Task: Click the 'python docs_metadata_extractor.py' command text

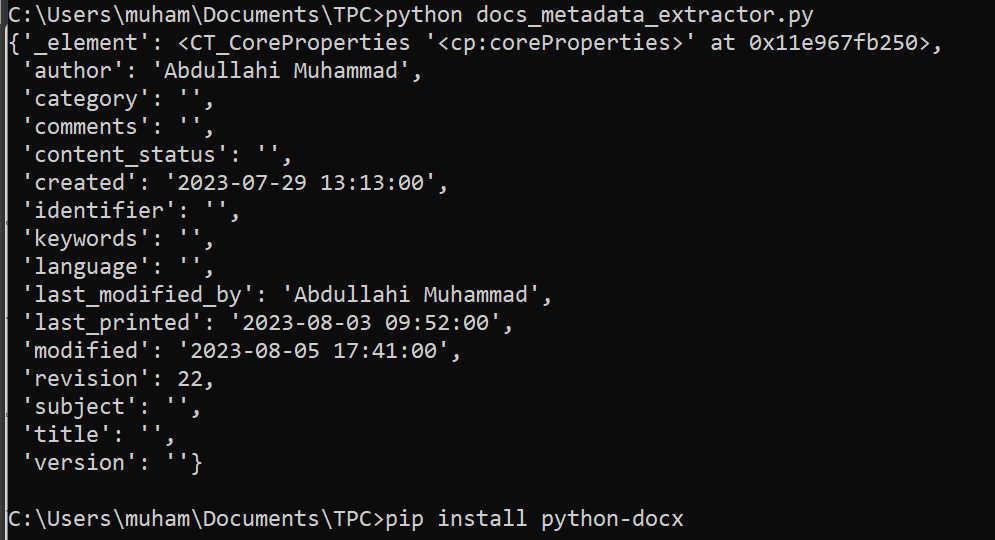Action: click(598, 15)
